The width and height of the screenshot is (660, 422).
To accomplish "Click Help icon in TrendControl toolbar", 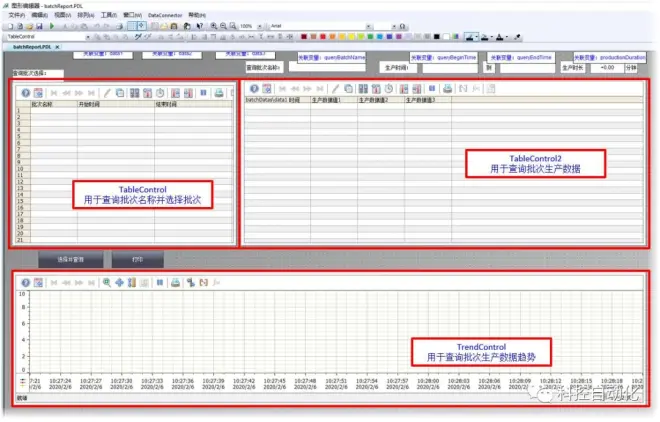I will (26, 283).
